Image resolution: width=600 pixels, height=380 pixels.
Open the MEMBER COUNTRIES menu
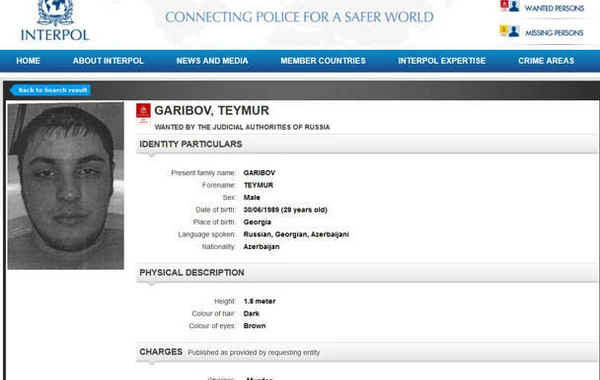pos(323,61)
